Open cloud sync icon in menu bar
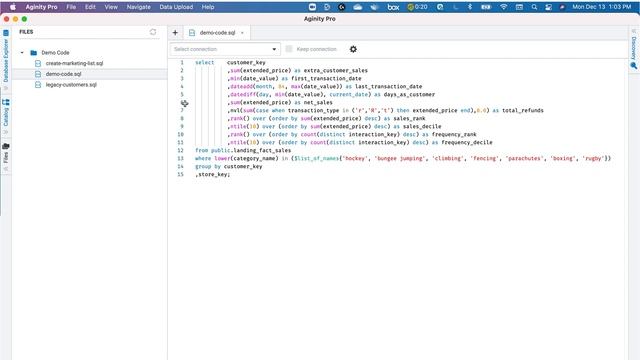640x360 pixels. point(358,7)
